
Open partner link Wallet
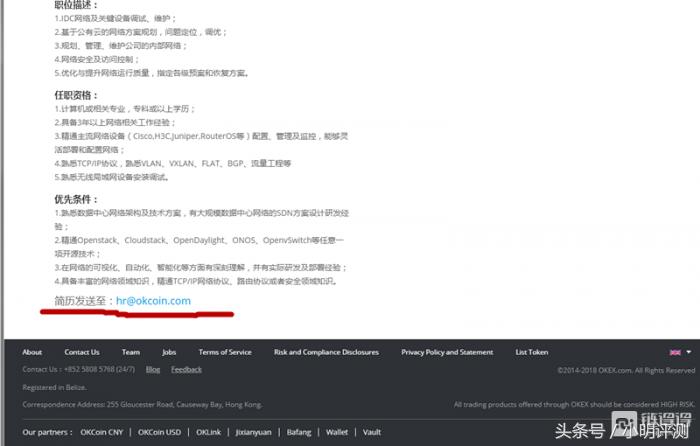[337, 432]
